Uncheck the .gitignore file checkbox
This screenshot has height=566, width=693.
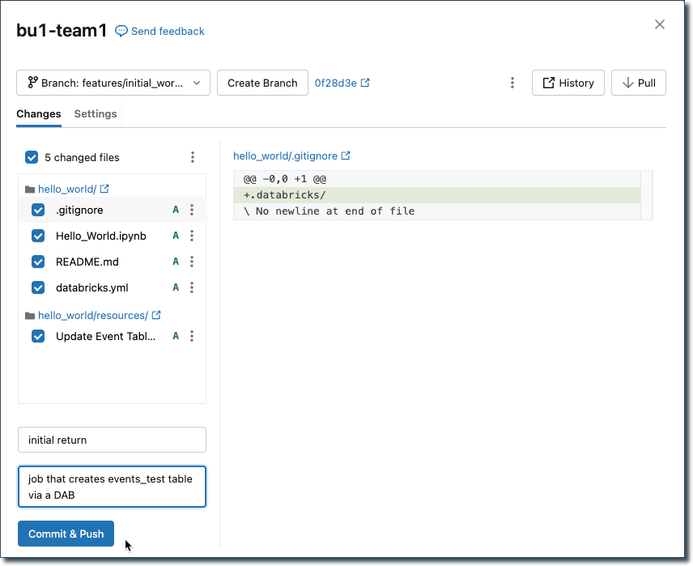pyautogui.click(x=38, y=210)
